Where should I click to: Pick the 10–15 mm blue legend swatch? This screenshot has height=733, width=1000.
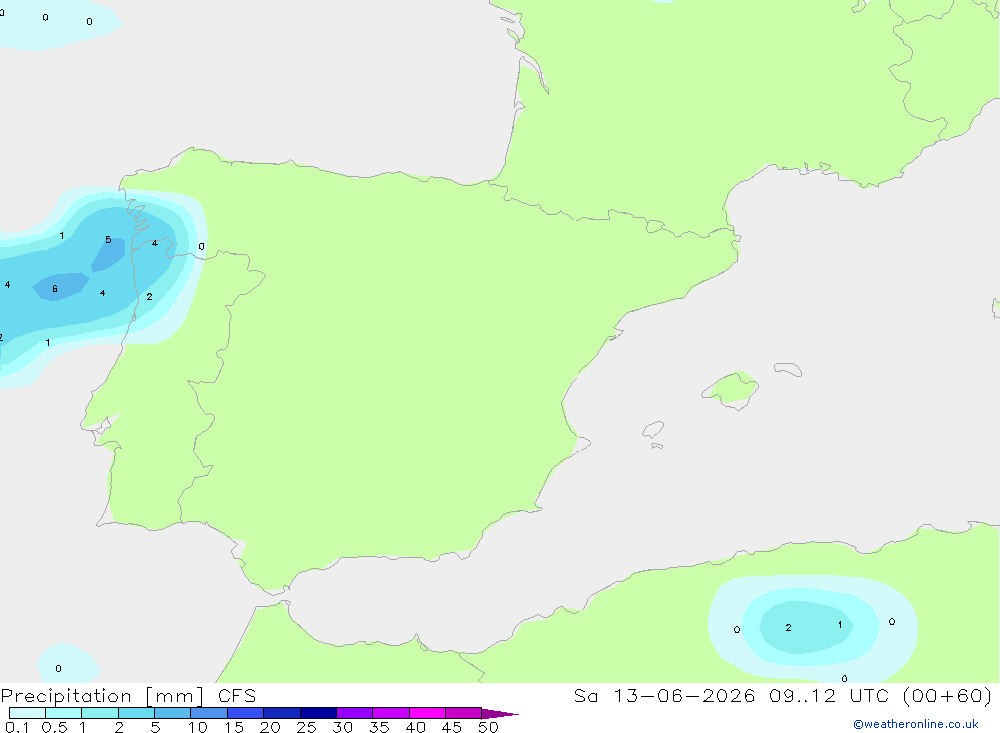tap(209, 713)
